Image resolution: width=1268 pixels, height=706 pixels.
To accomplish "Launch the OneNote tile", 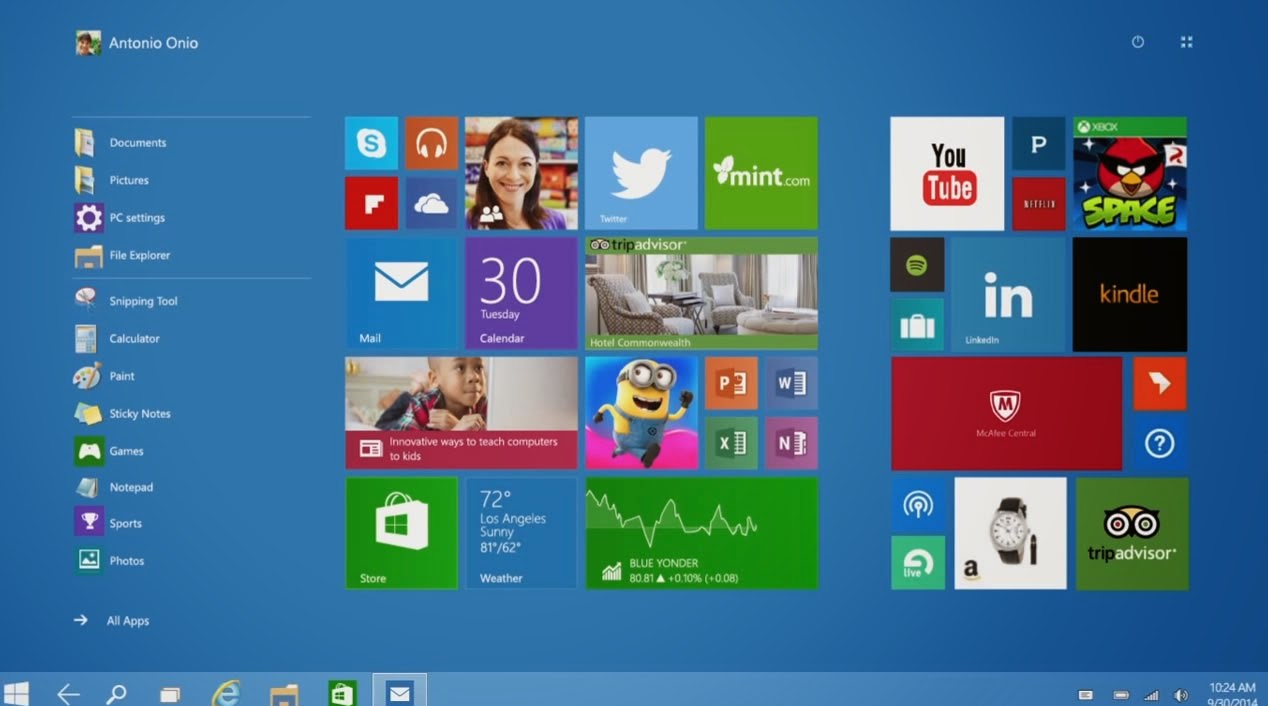I will tap(791, 443).
